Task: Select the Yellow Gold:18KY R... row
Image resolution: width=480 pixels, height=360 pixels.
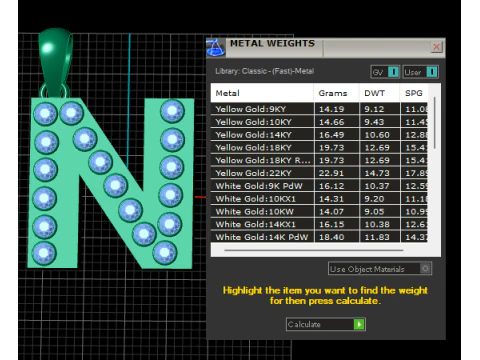Action: tap(319, 160)
